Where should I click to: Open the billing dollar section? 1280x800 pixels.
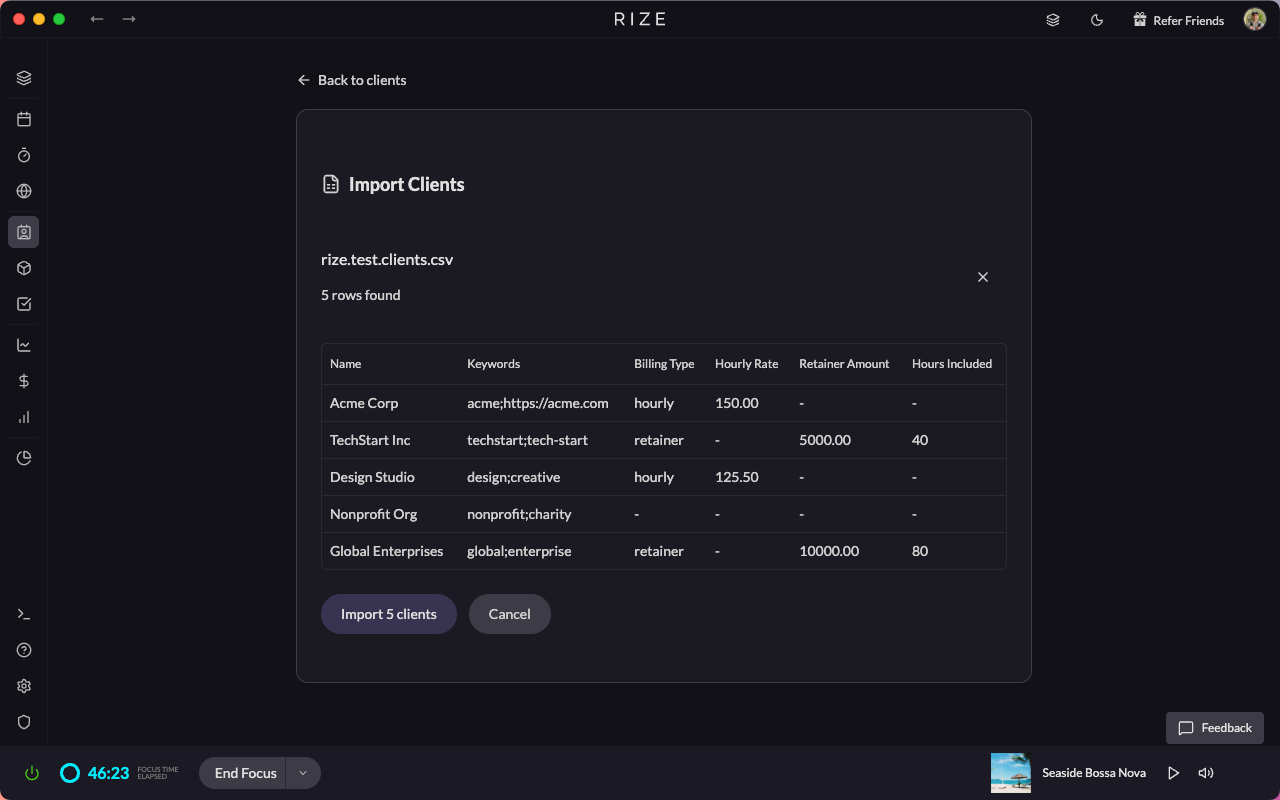(x=24, y=381)
